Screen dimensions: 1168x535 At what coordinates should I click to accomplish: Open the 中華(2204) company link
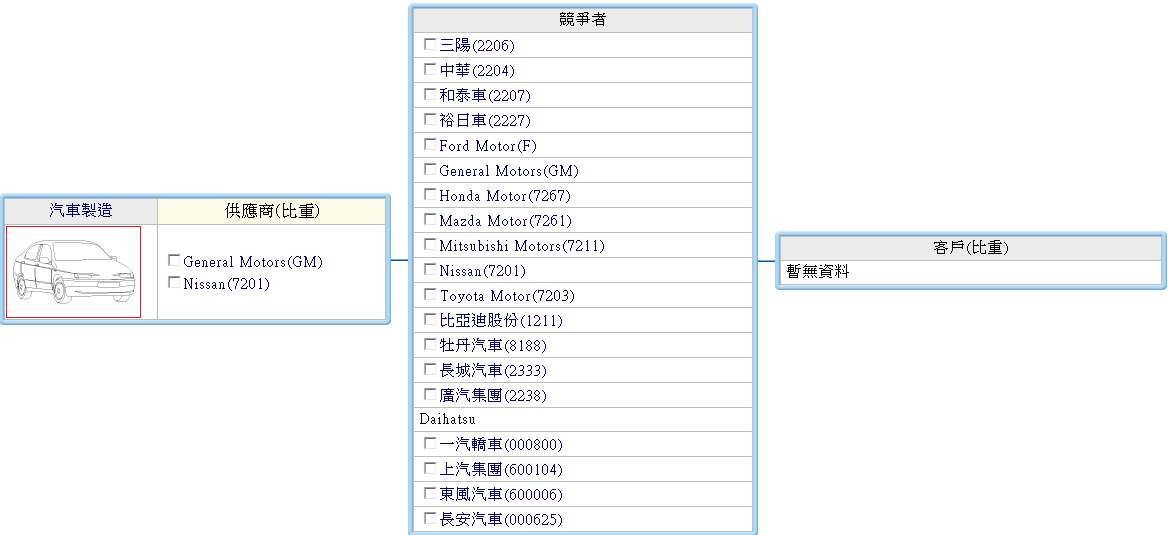pos(477,71)
